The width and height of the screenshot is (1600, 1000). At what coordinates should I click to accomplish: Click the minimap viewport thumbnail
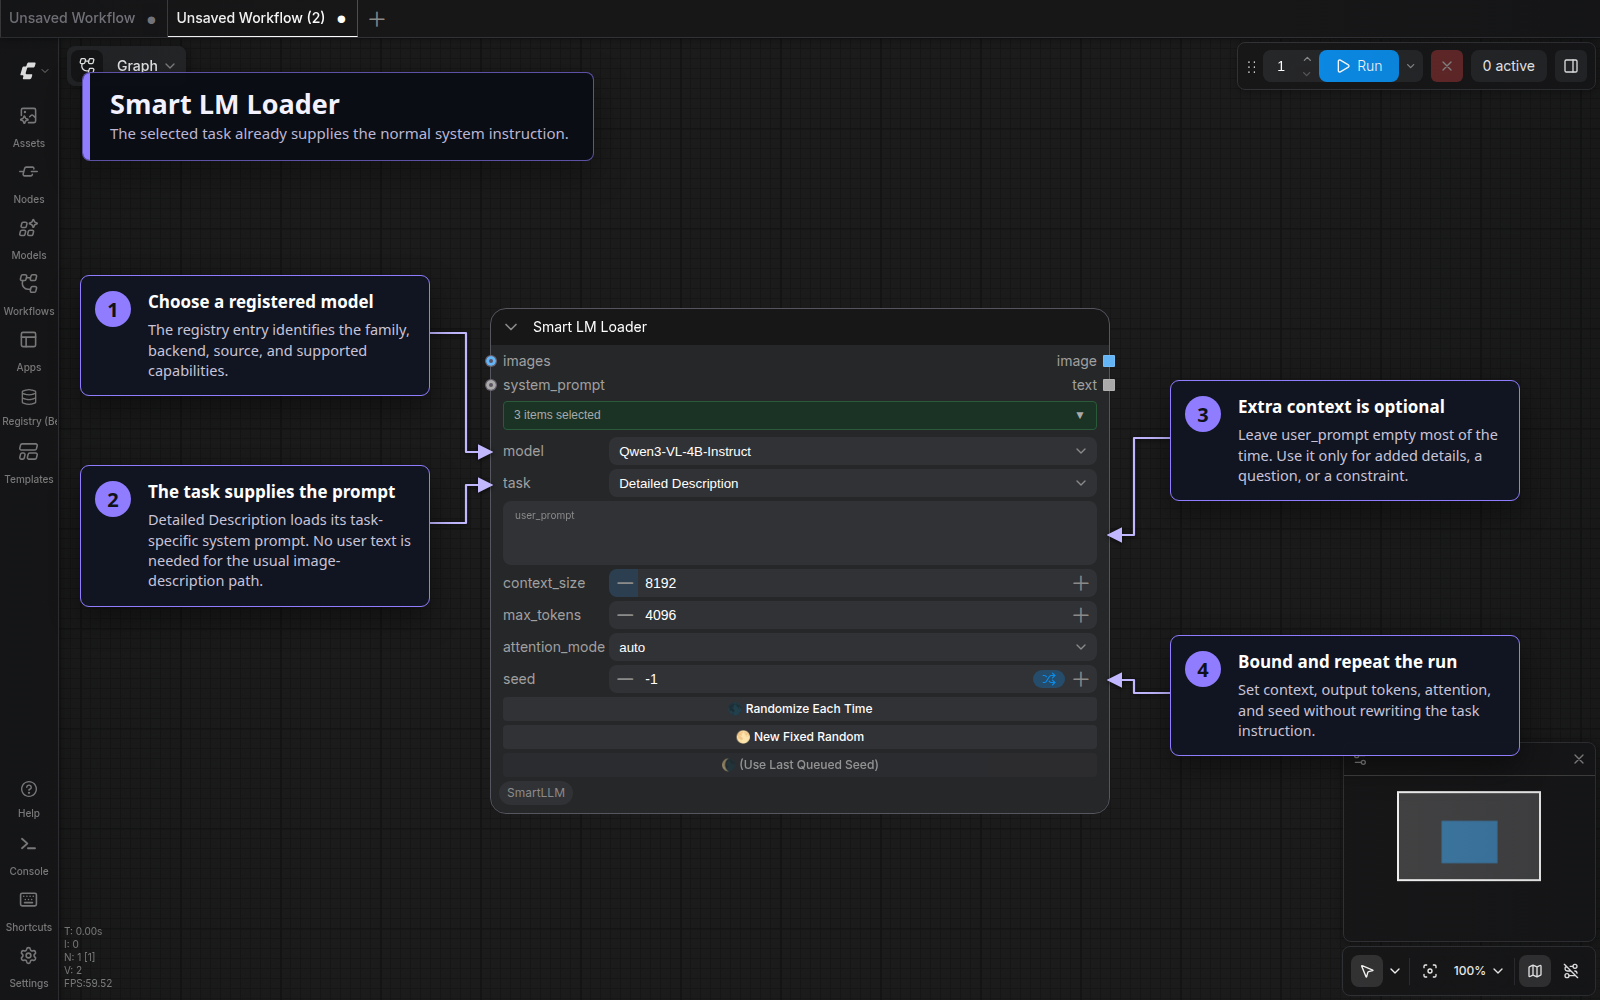pyautogui.click(x=1468, y=836)
